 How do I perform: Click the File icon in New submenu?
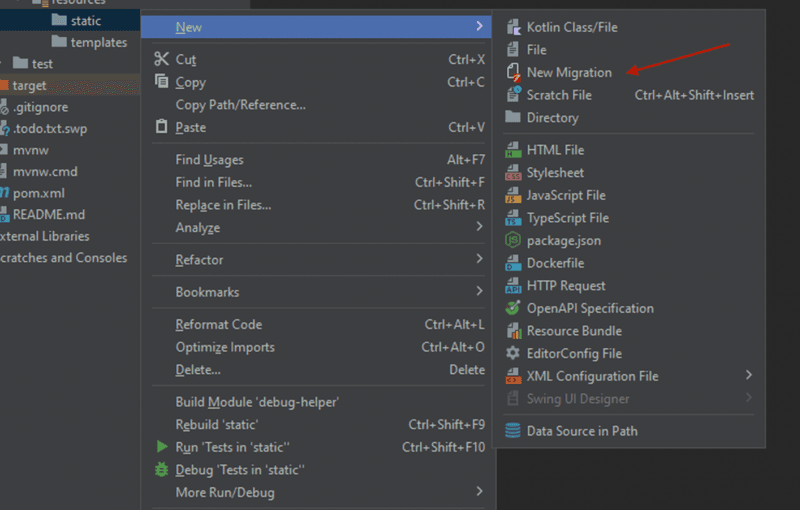pyautogui.click(x=513, y=49)
